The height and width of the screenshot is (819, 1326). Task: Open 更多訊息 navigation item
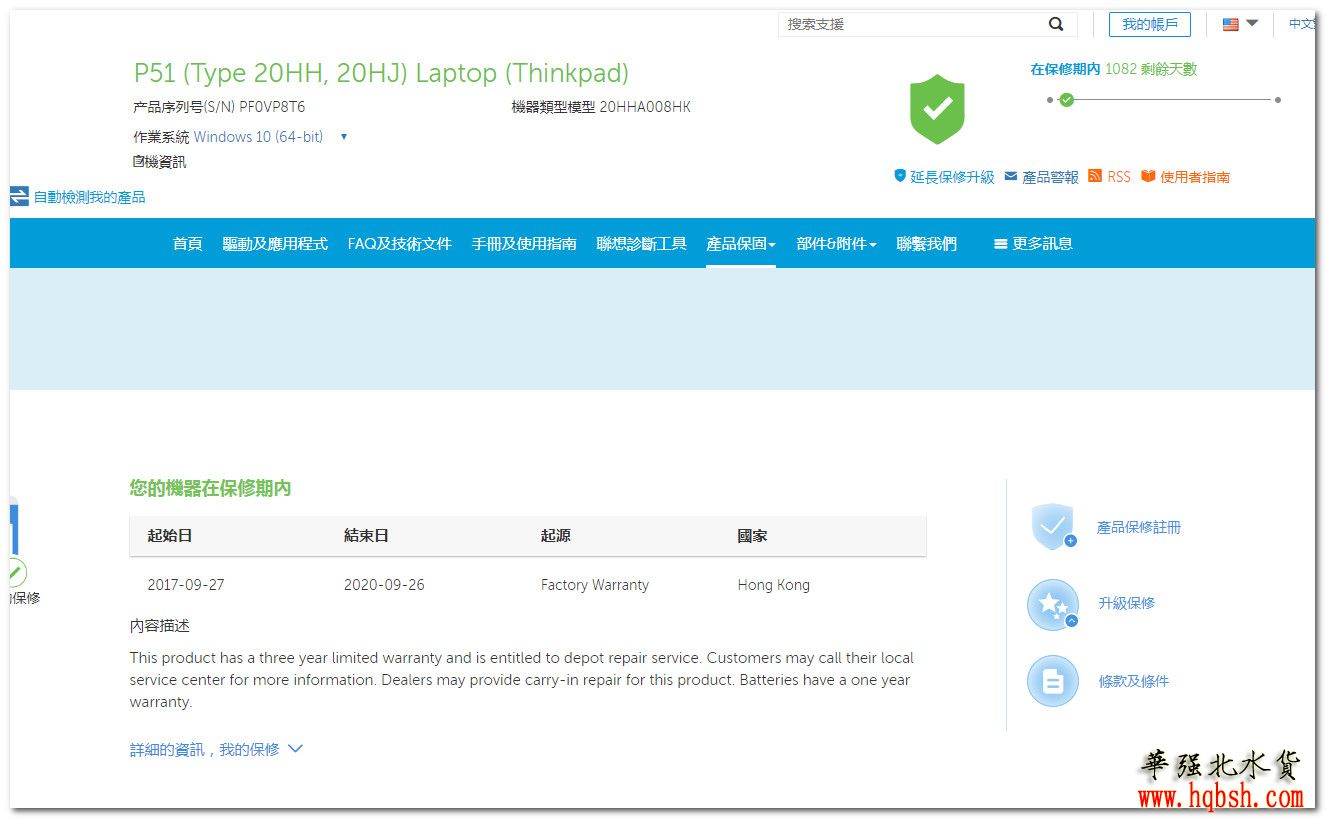(1042, 244)
